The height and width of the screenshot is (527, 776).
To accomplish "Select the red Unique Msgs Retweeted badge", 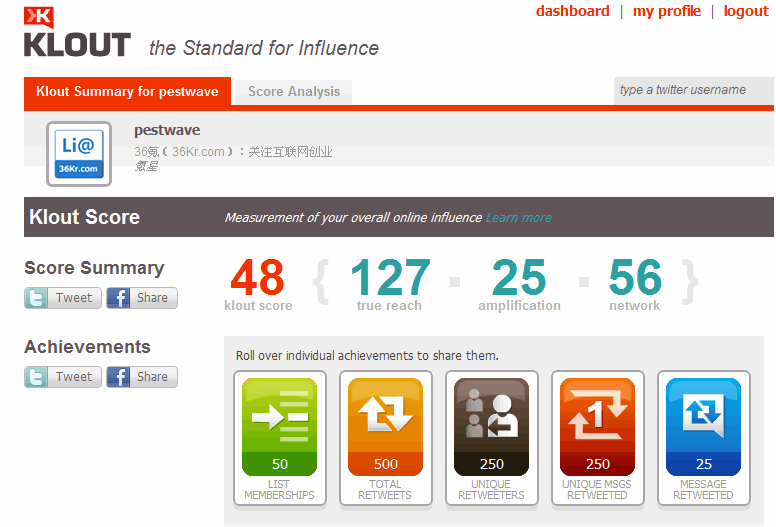I will point(597,438).
